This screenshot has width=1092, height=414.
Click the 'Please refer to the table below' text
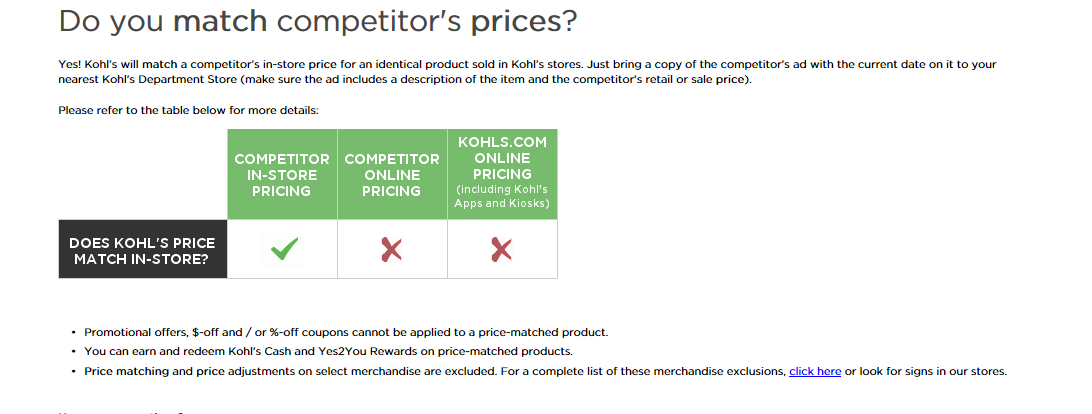188,110
